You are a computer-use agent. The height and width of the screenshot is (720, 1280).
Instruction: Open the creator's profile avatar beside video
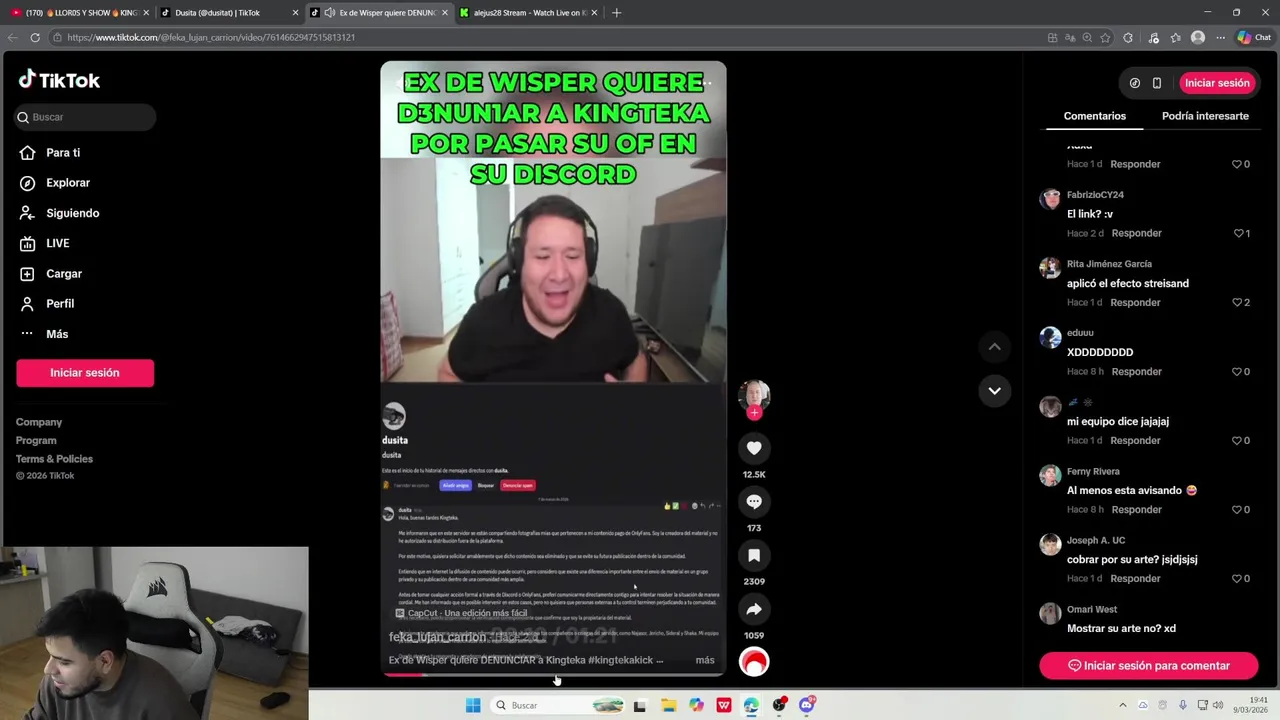(x=754, y=394)
